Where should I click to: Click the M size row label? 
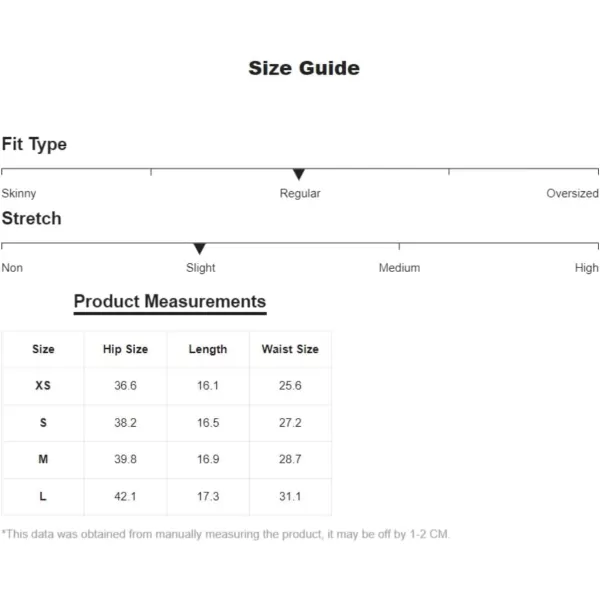click(x=43, y=459)
